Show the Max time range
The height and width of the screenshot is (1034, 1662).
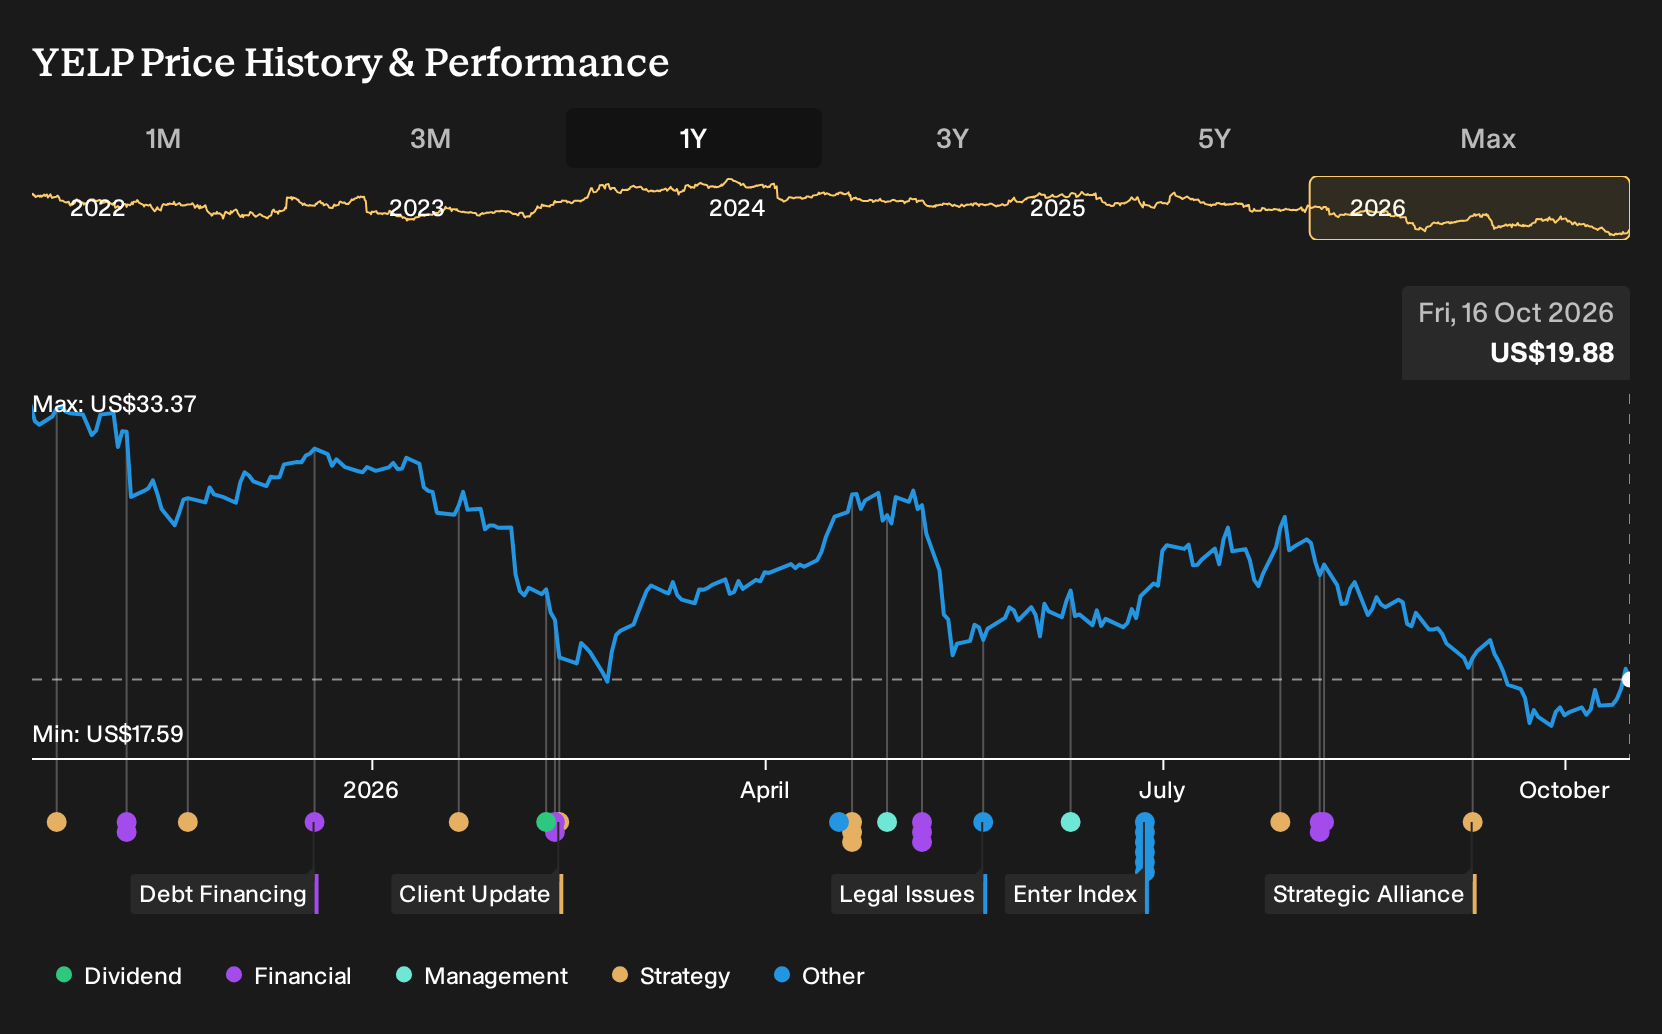pyautogui.click(x=1488, y=138)
